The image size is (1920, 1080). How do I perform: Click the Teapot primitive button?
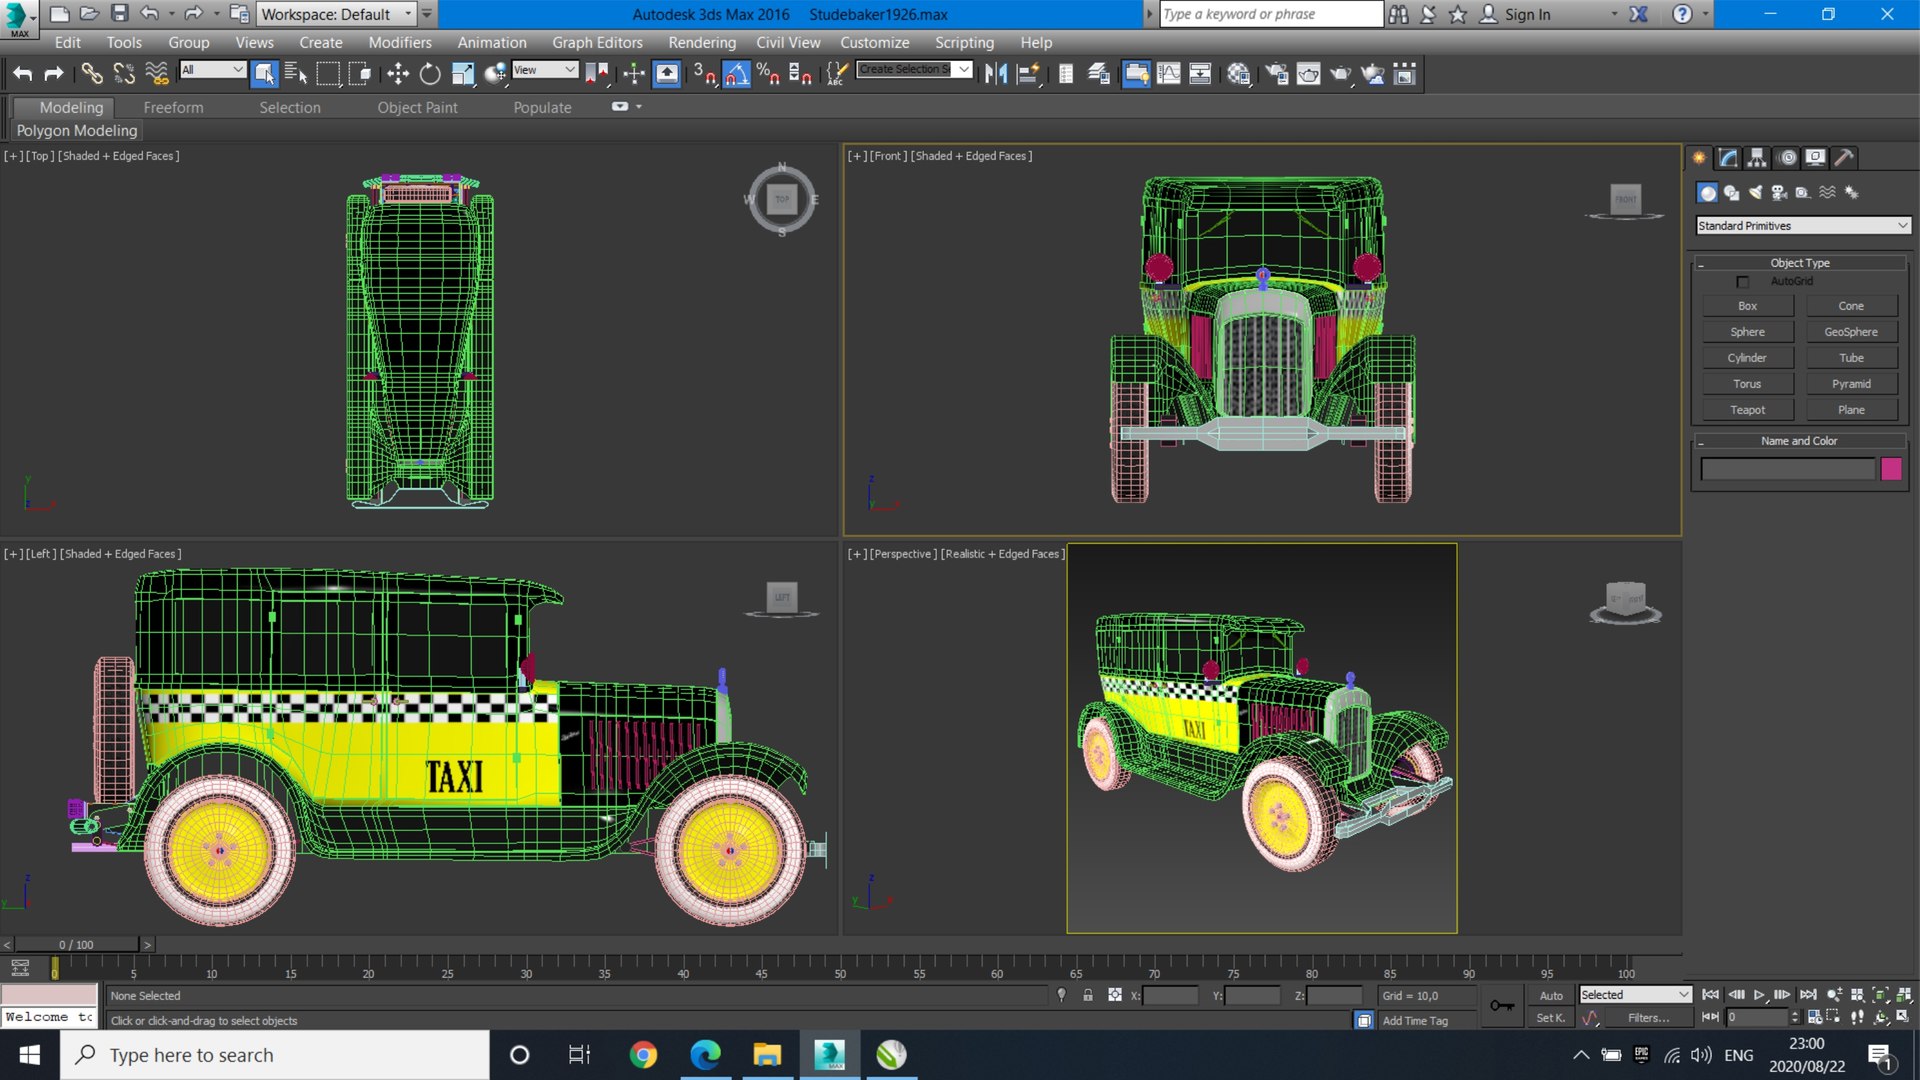(x=1747, y=410)
